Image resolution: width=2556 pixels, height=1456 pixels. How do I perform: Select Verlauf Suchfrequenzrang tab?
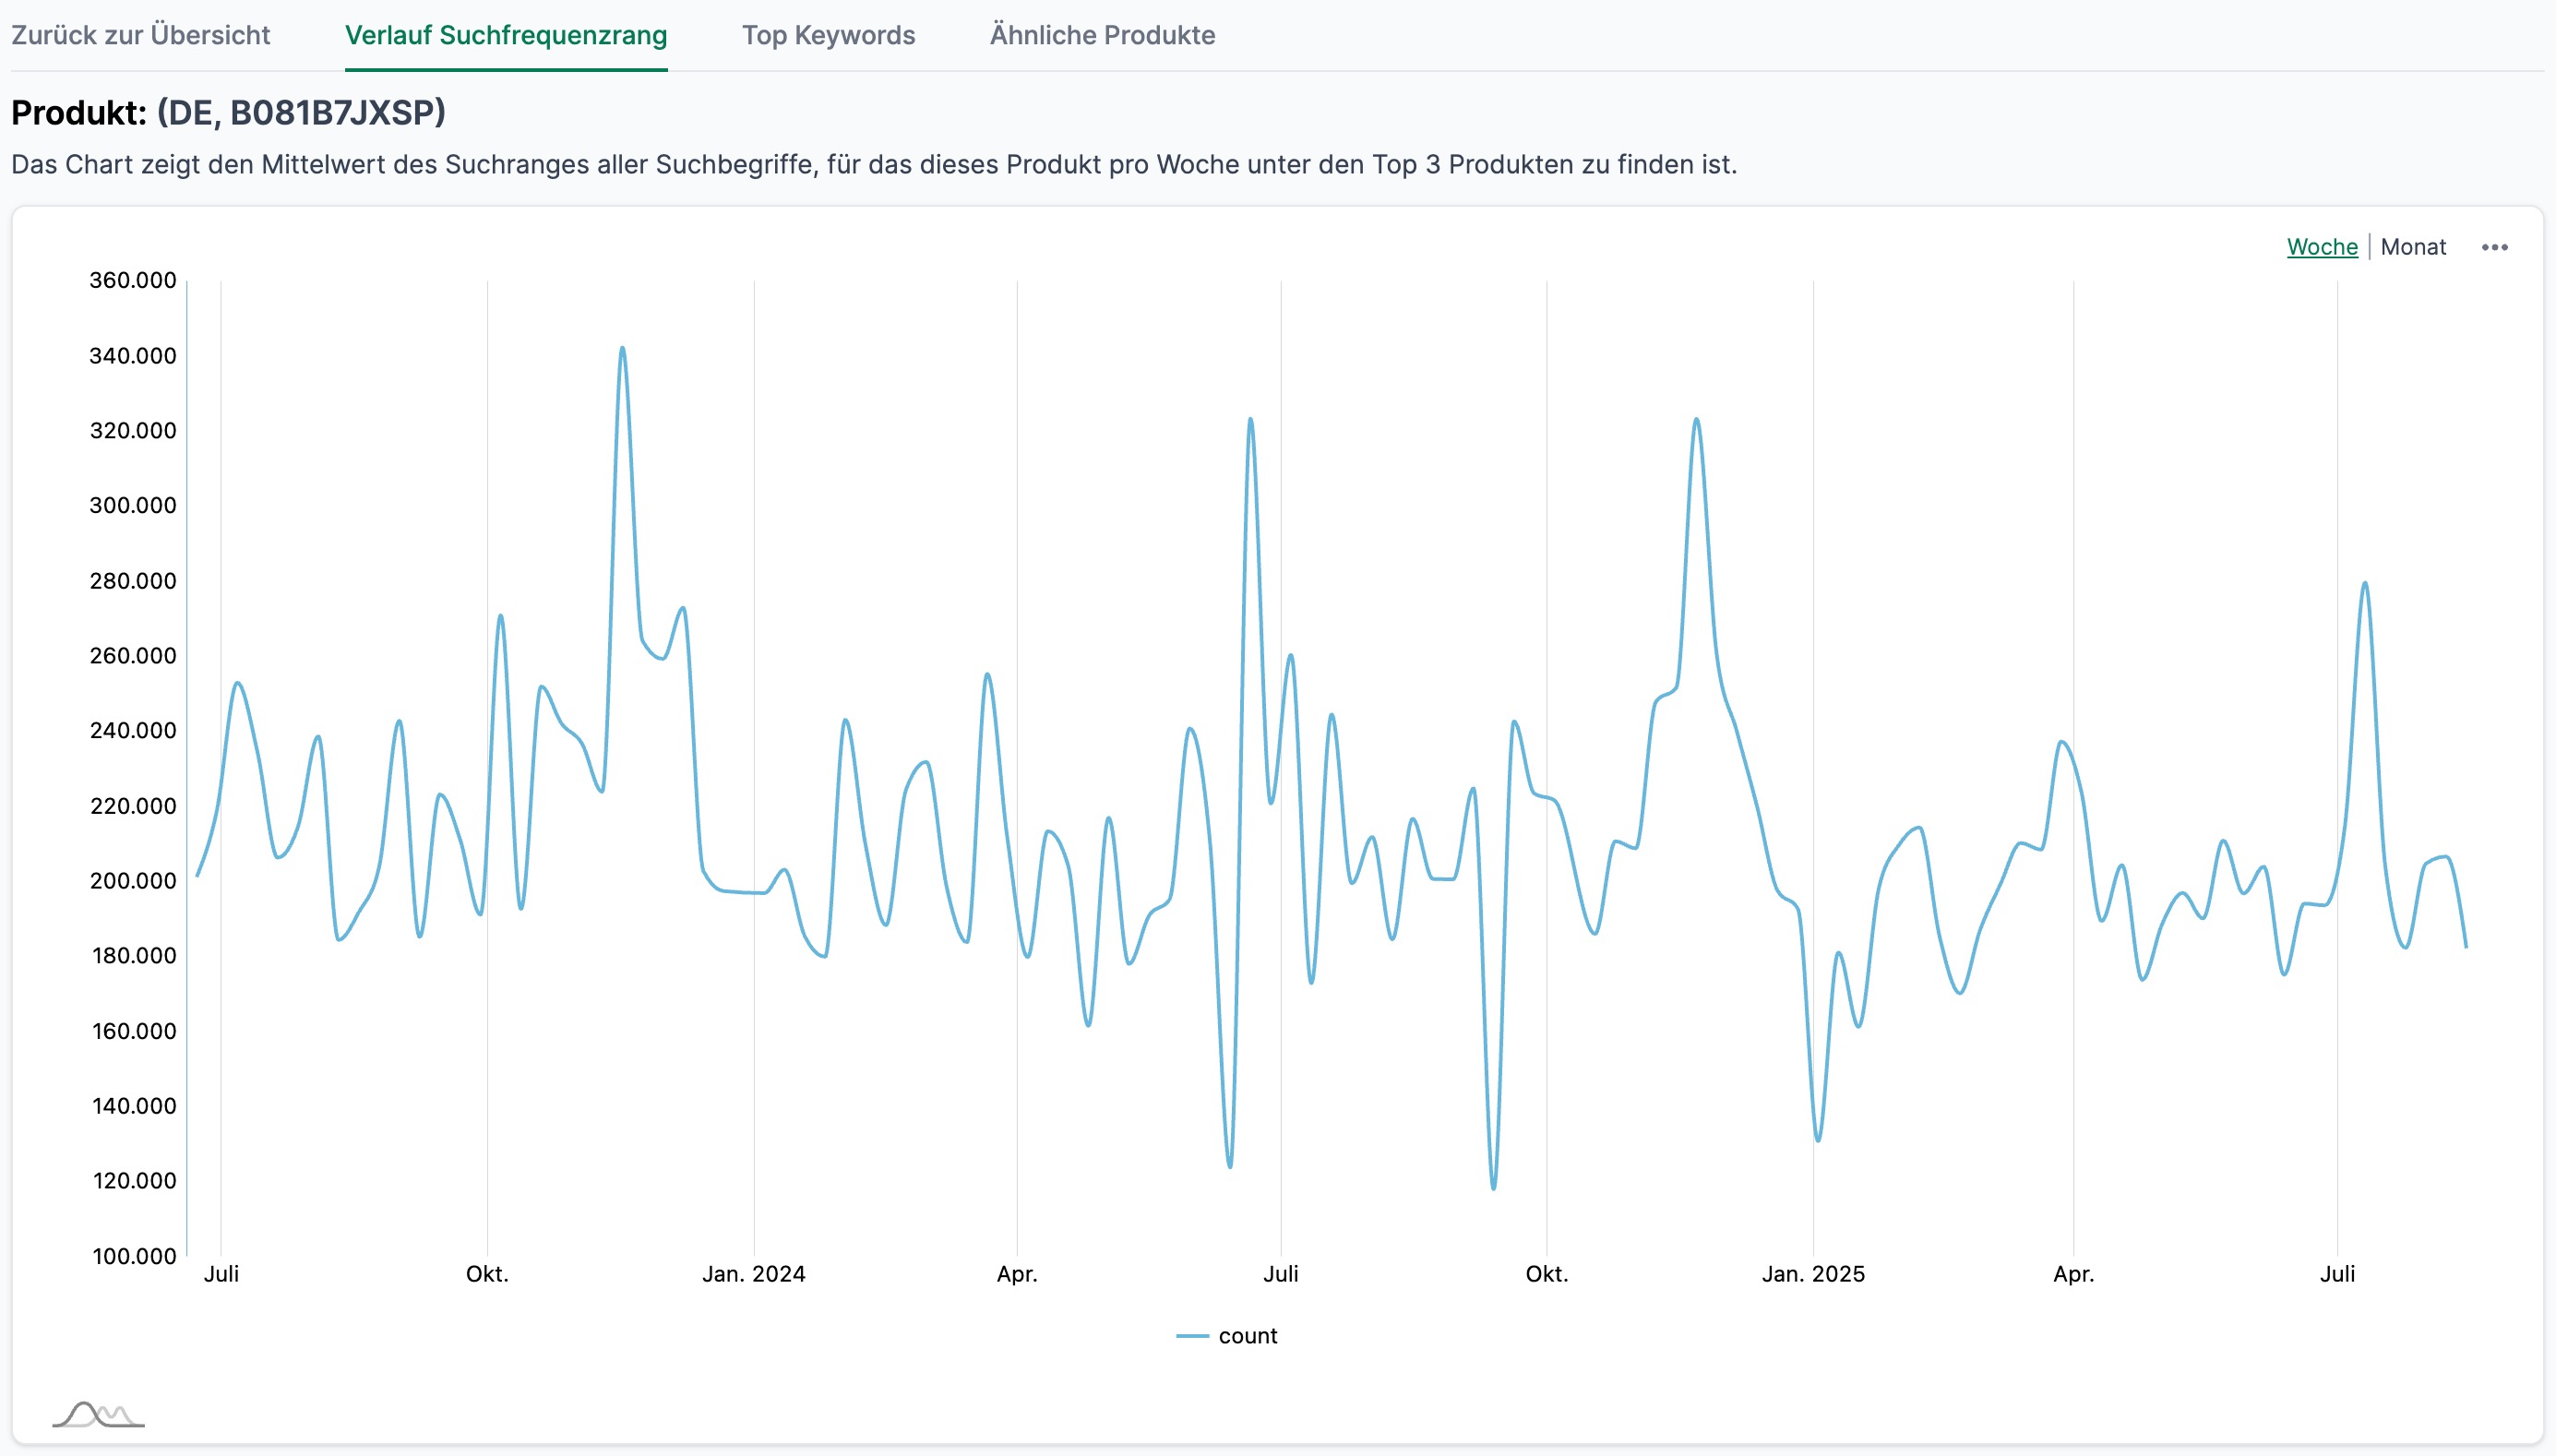506,35
